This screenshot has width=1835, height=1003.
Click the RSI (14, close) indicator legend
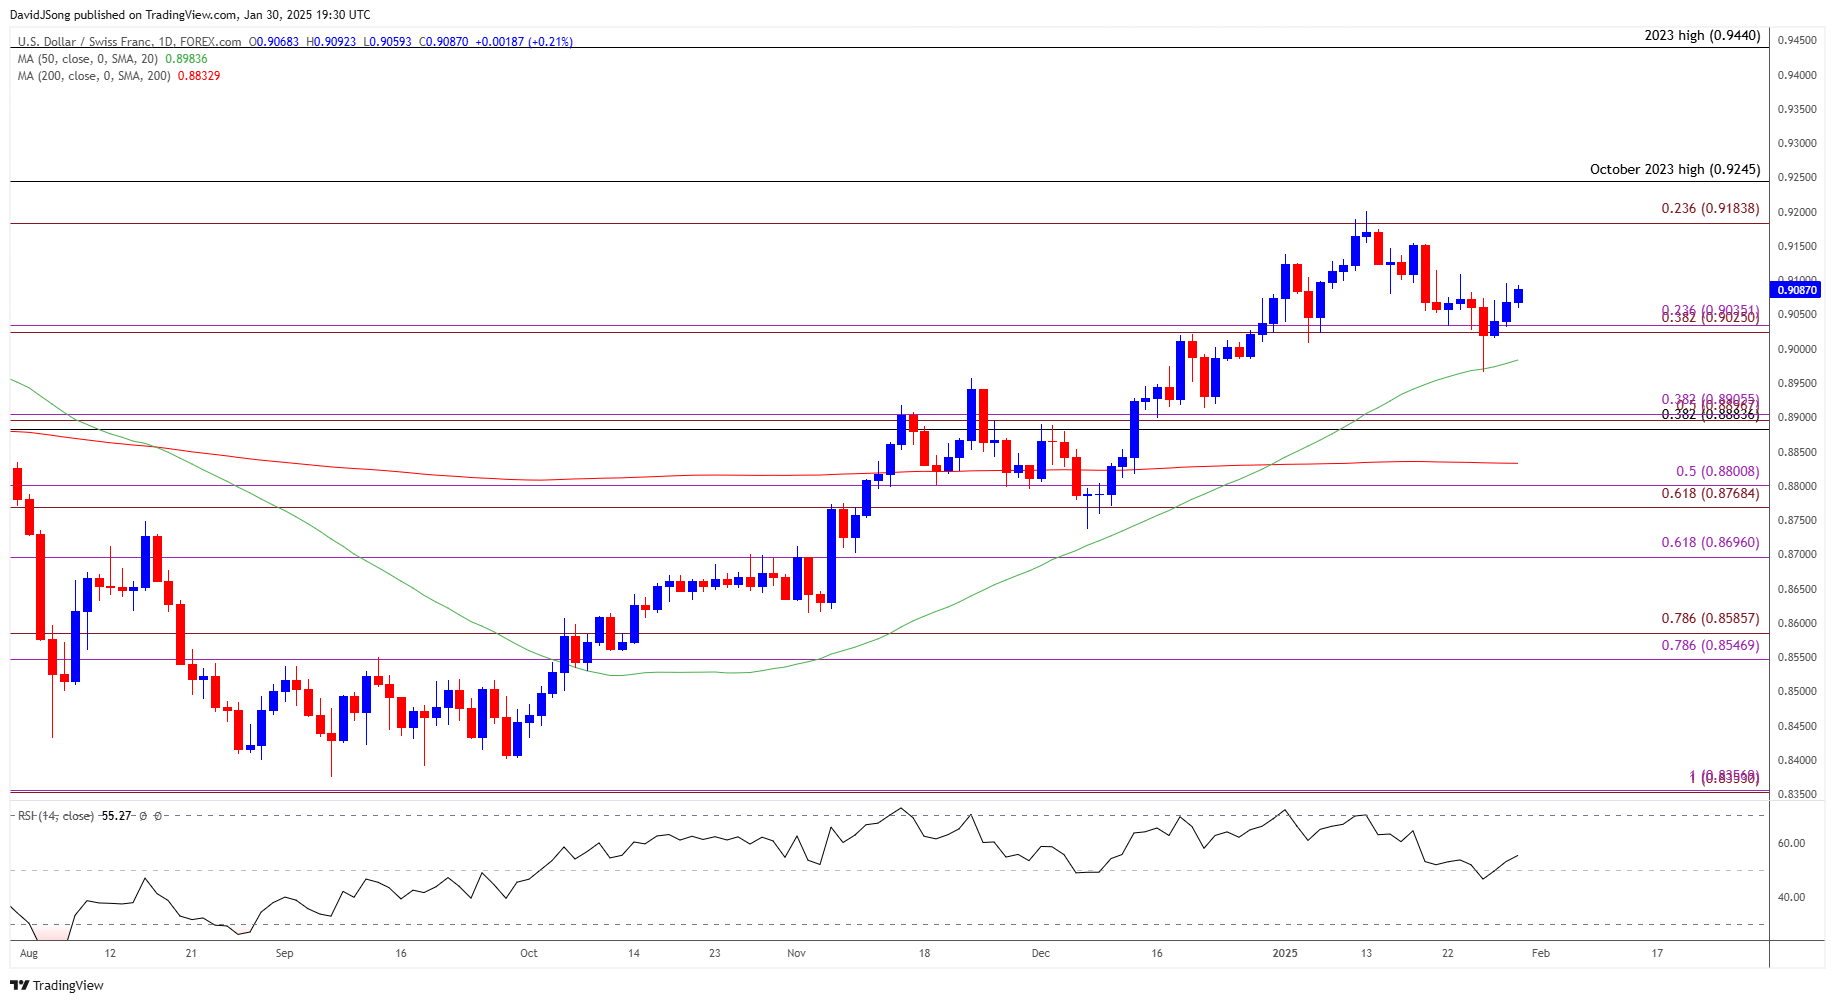tap(56, 816)
